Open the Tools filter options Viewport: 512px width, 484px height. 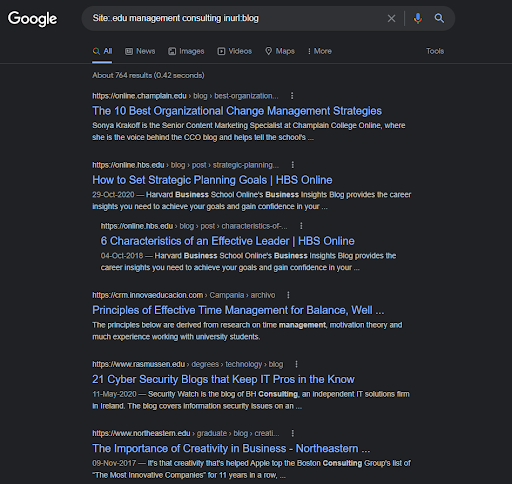coord(435,51)
